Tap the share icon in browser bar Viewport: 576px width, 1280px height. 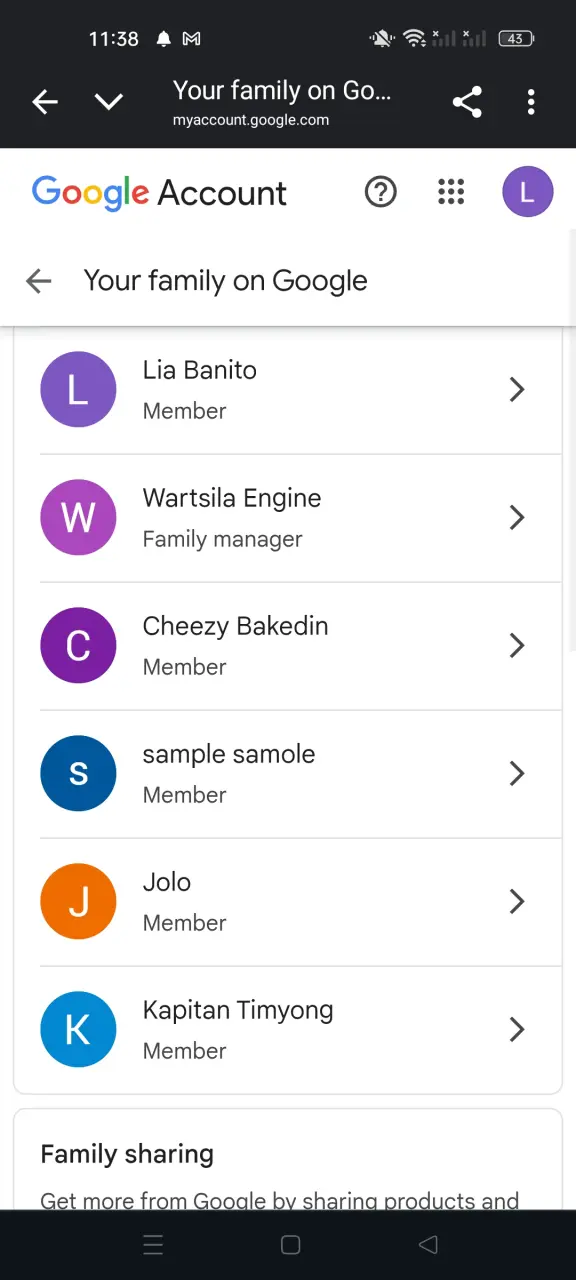click(x=467, y=101)
